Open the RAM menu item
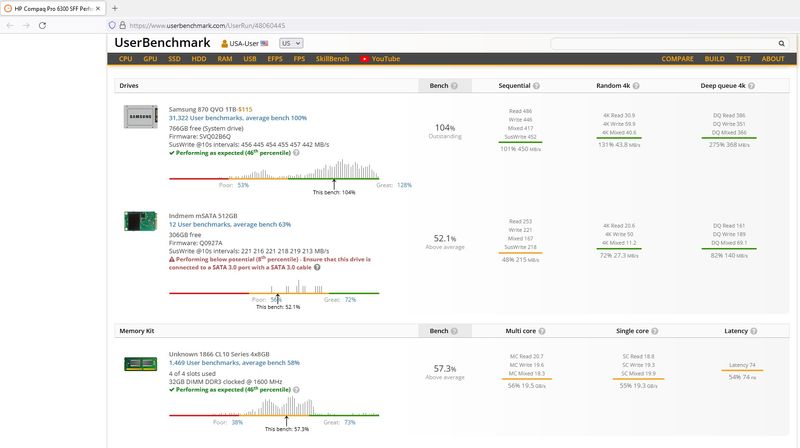This screenshot has width=800, height=448. coord(224,59)
